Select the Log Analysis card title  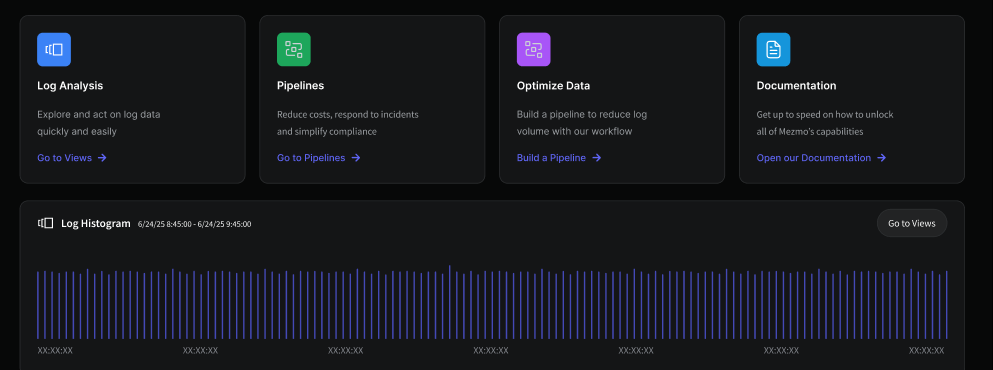(70, 86)
